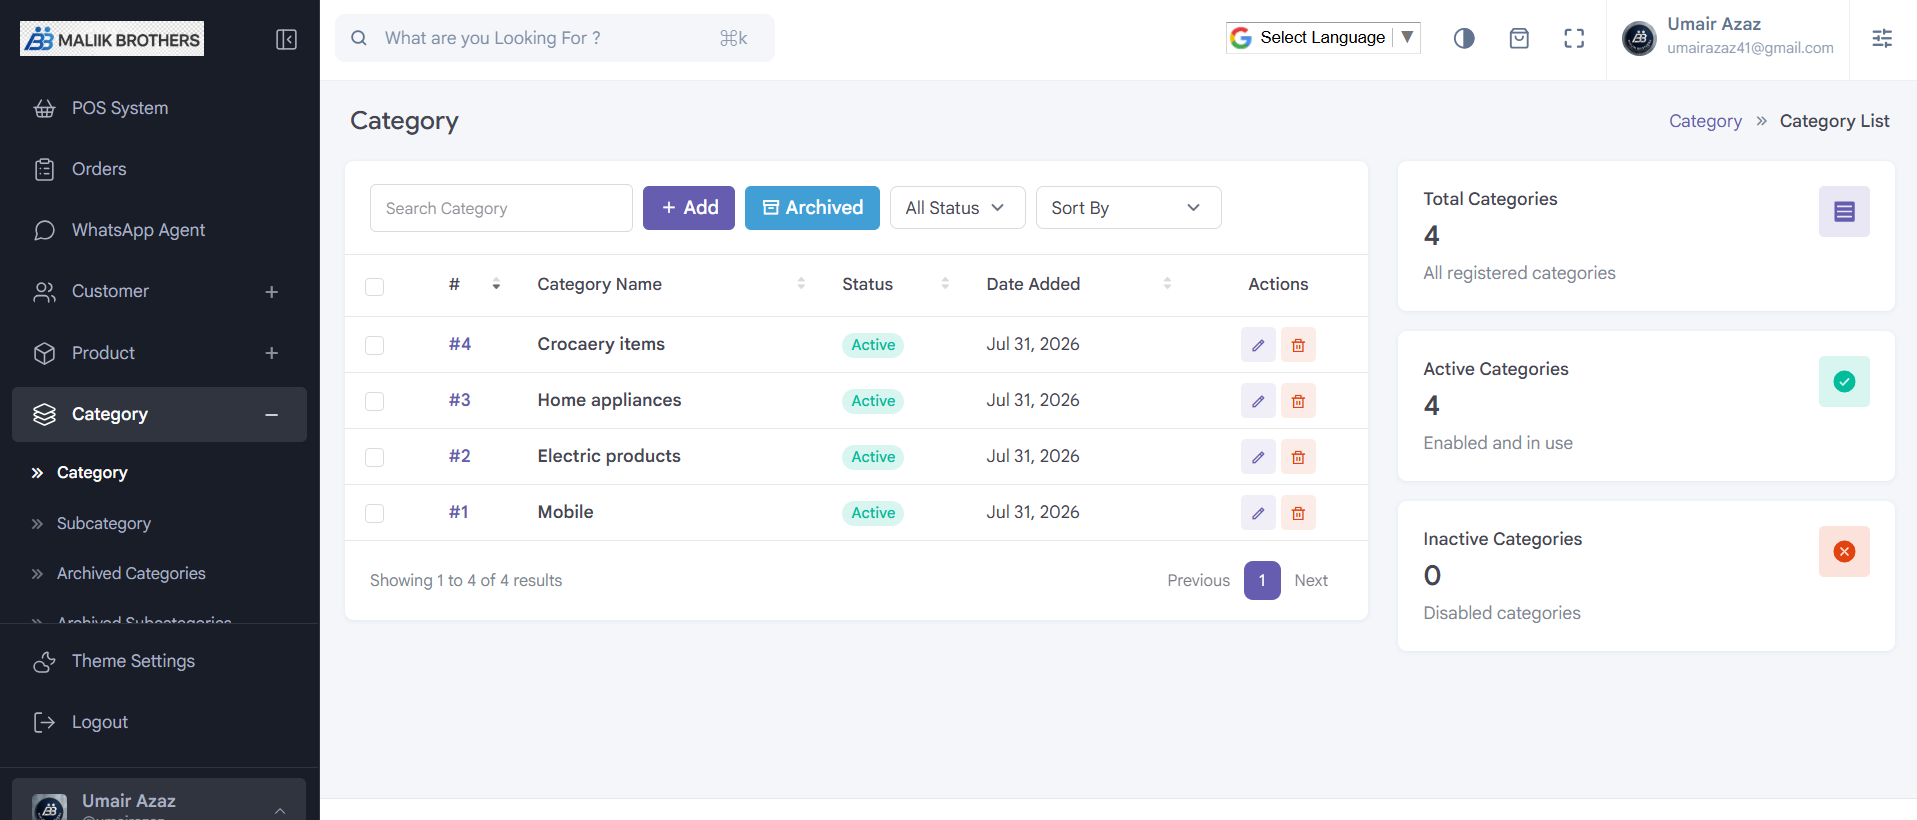Screen dimensions: 1917x820
Task: Open the Sort By dropdown
Action: click(1128, 208)
